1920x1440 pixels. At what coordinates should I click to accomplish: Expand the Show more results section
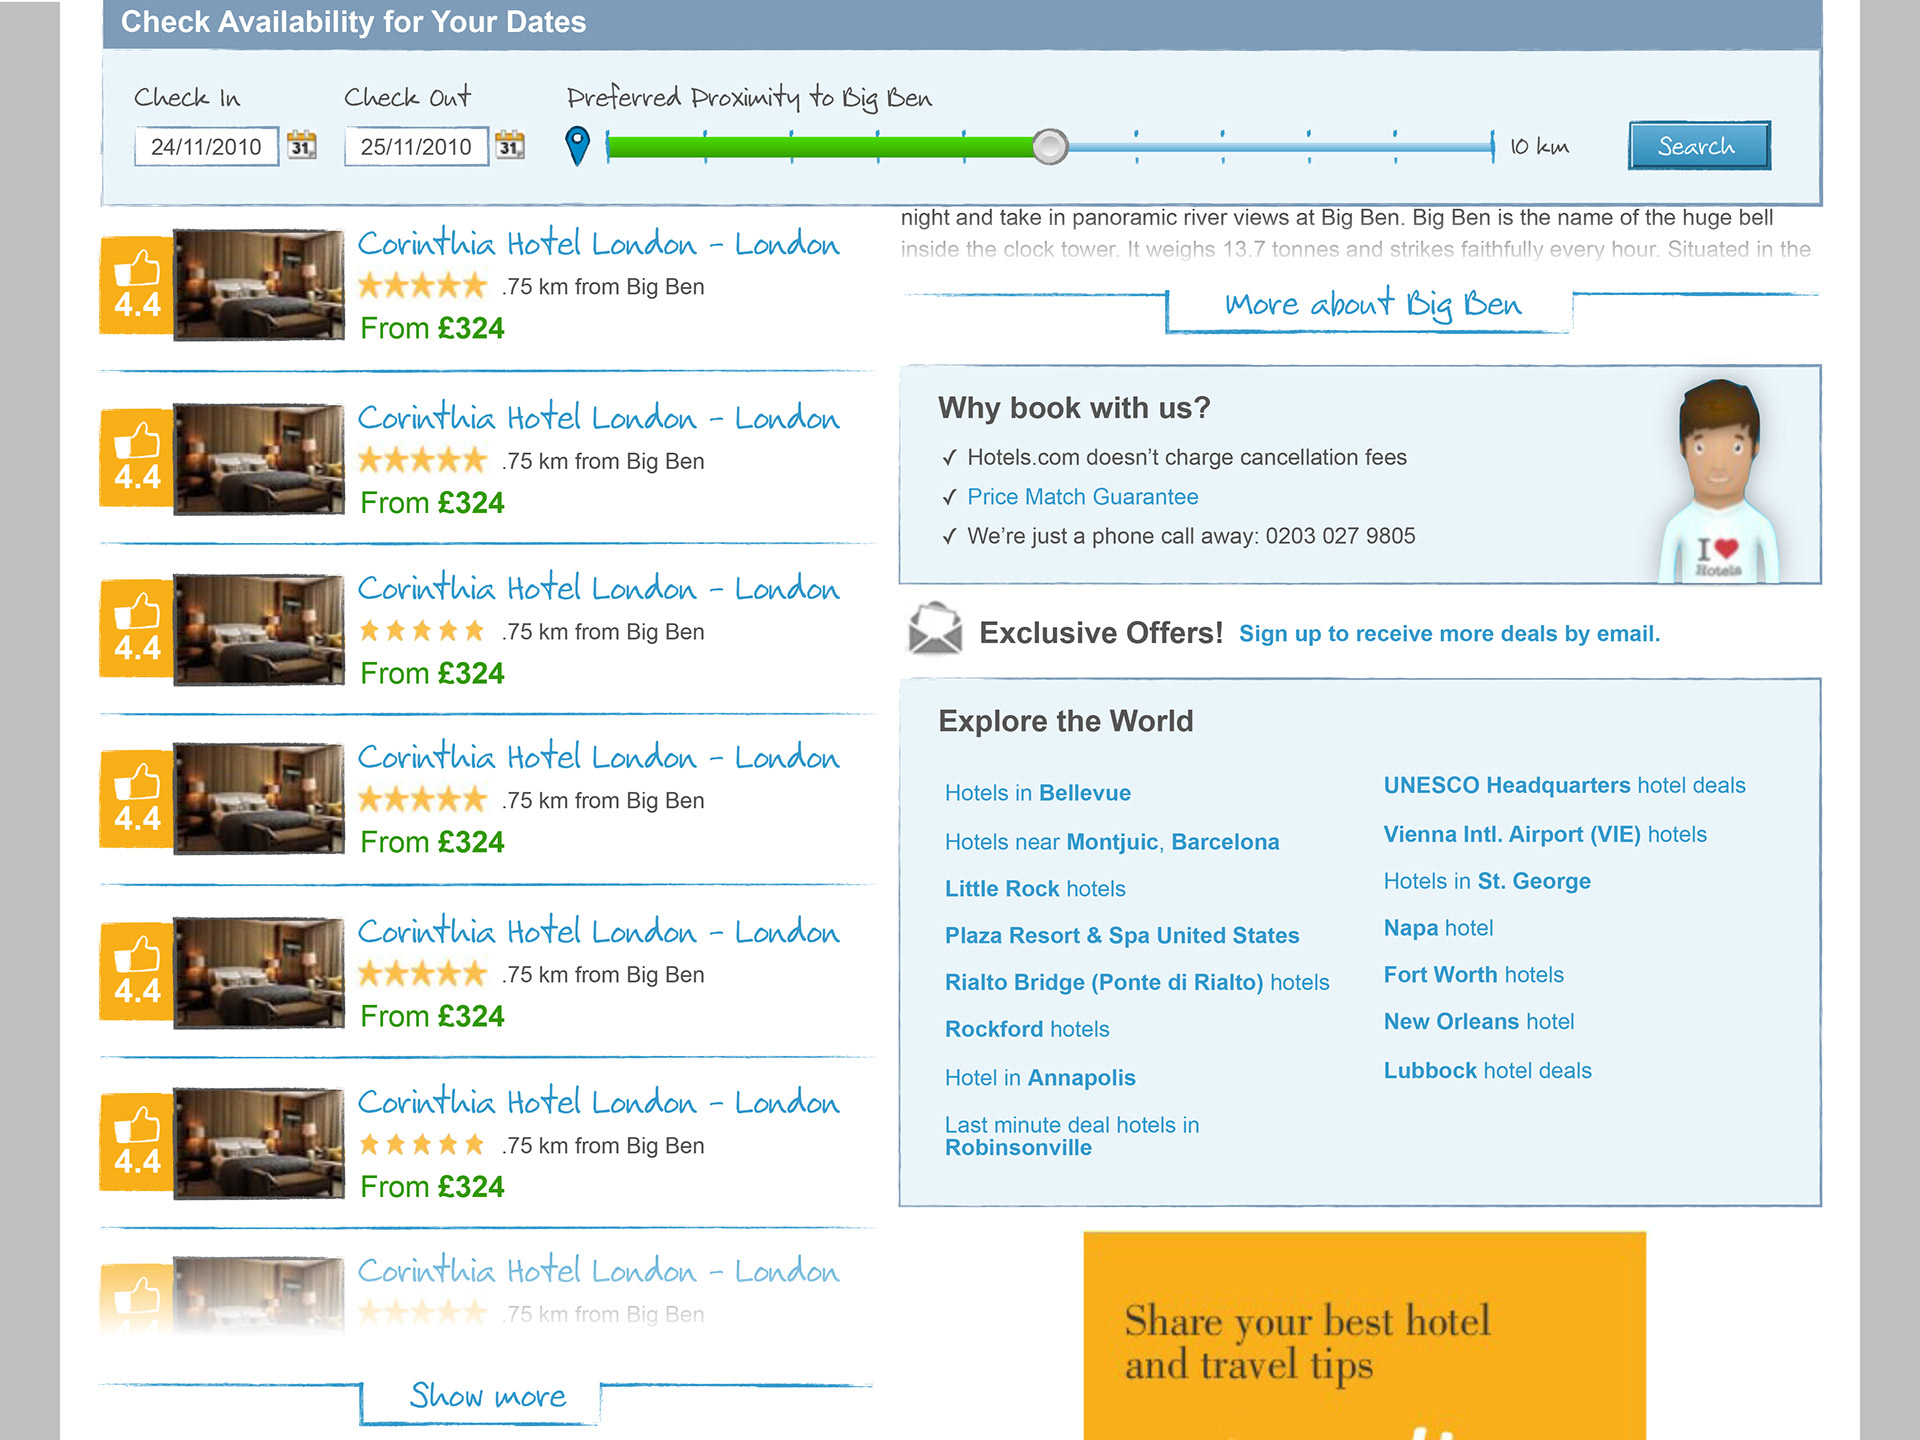[x=487, y=1396]
